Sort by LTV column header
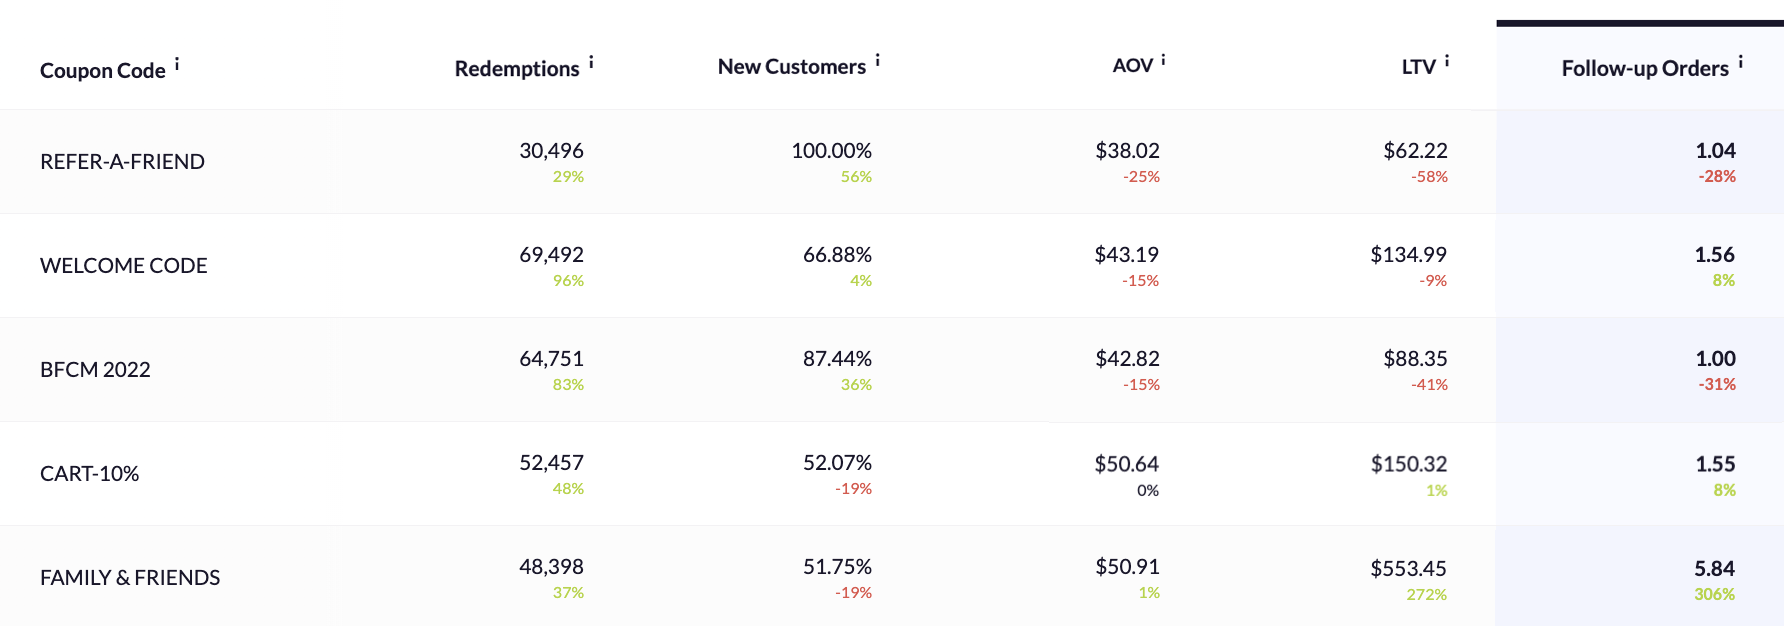Image resolution: width=1784 pixels, height=626 pixels. 1418,67
